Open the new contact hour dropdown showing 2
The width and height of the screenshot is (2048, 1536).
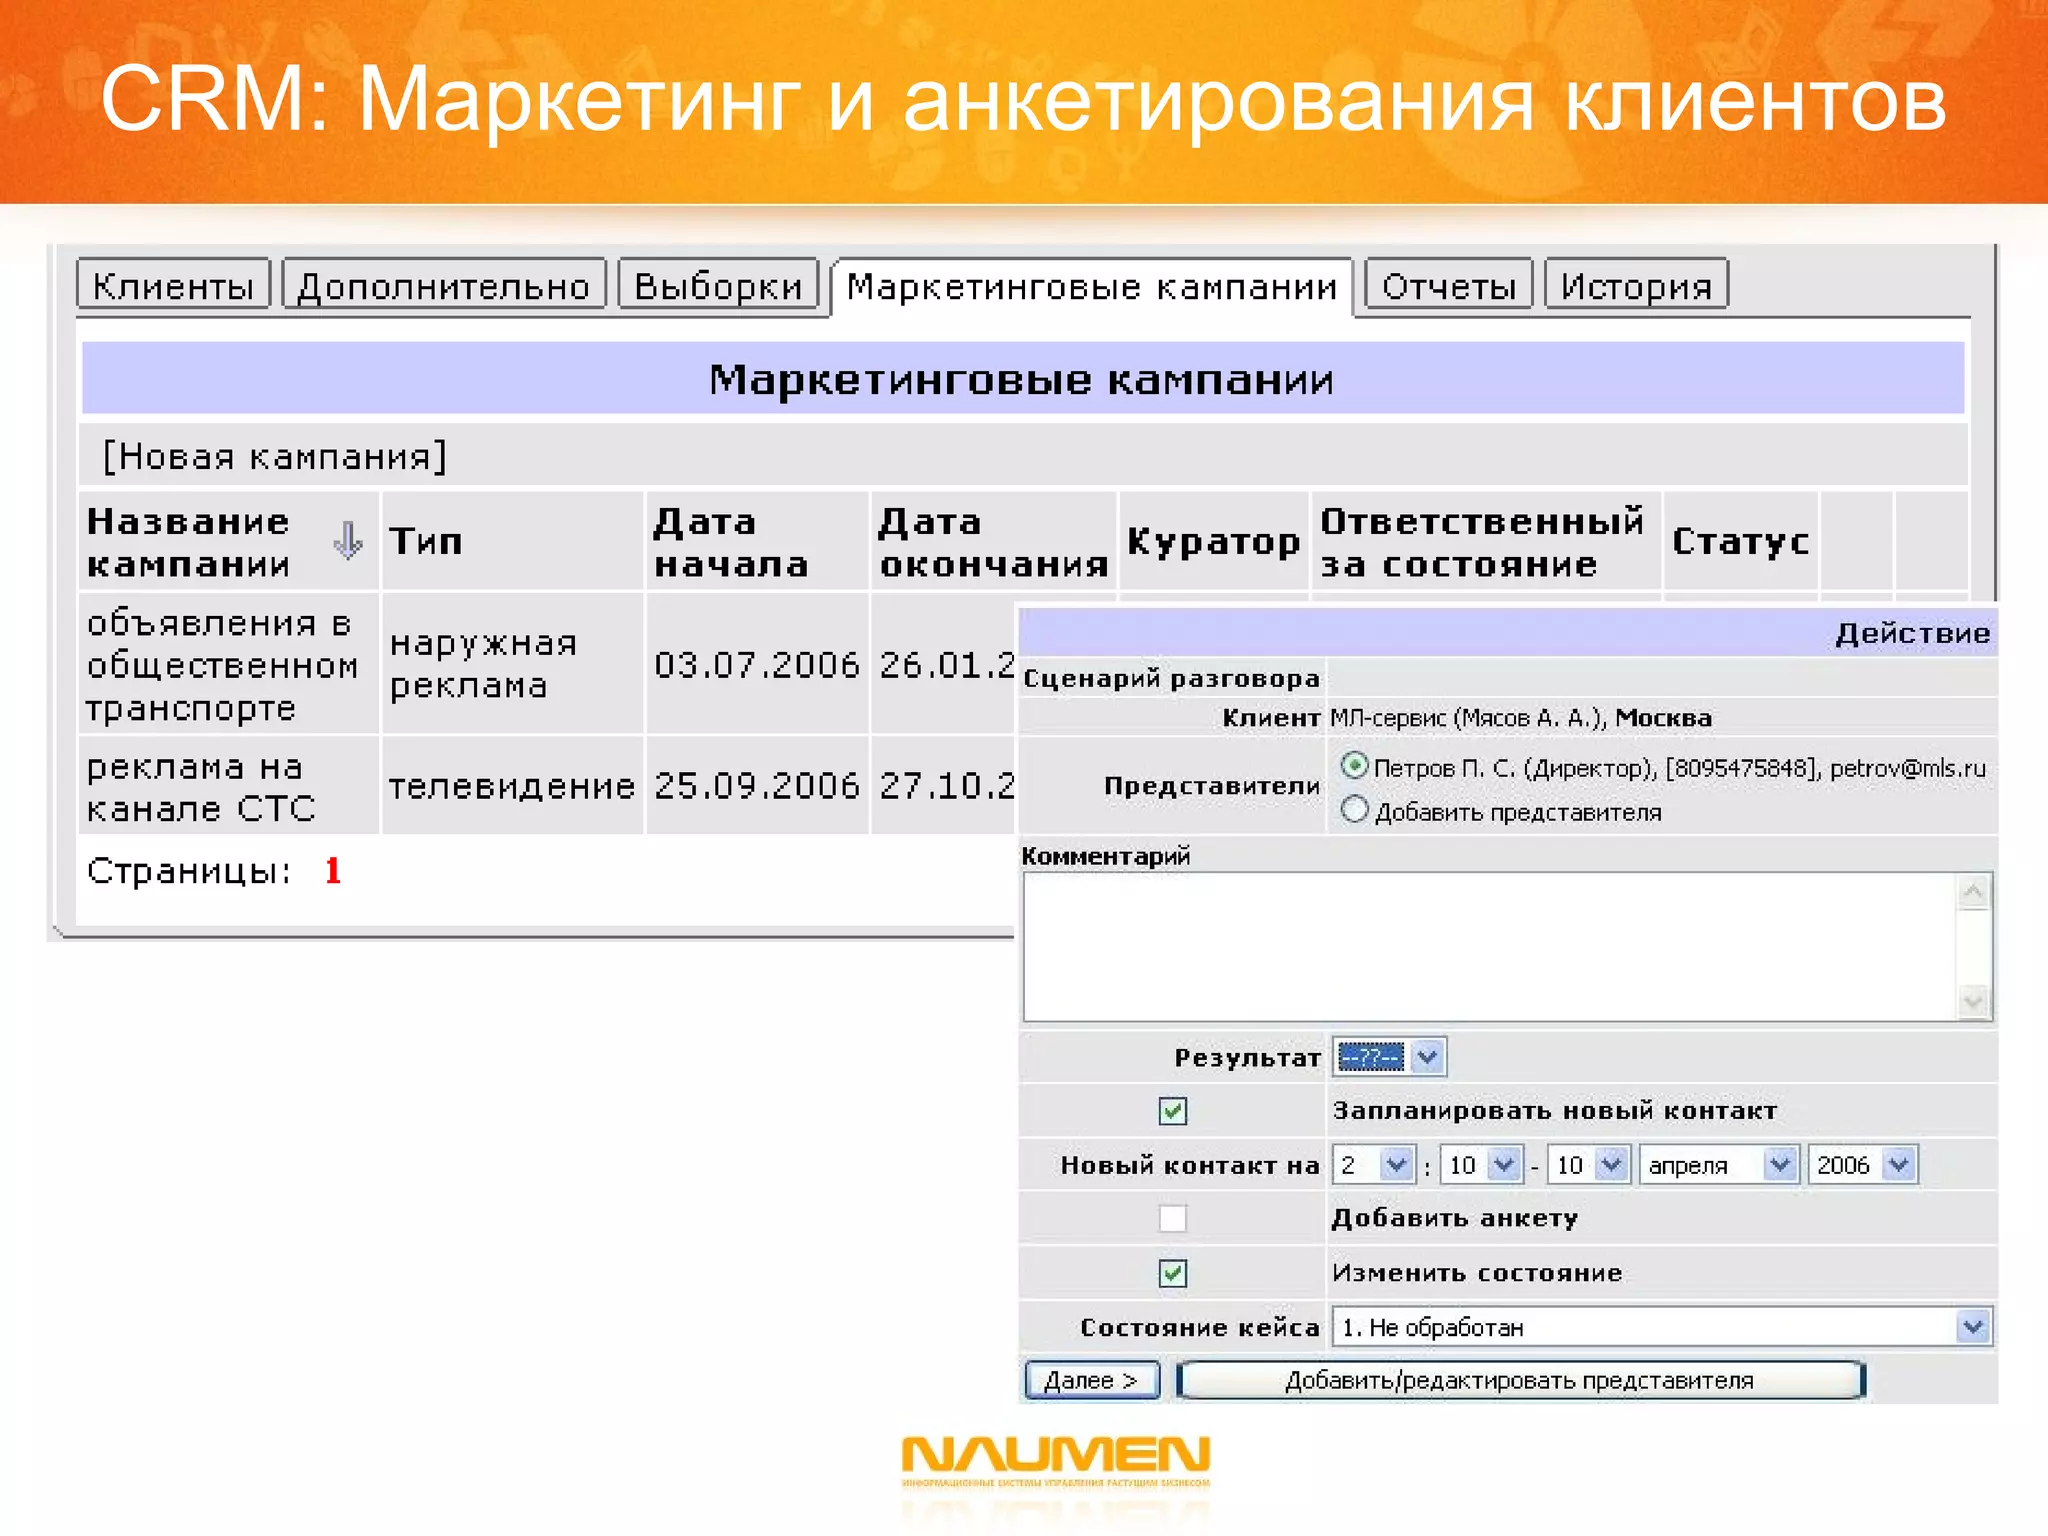pyautogui.click(x=1373, y=1165)
